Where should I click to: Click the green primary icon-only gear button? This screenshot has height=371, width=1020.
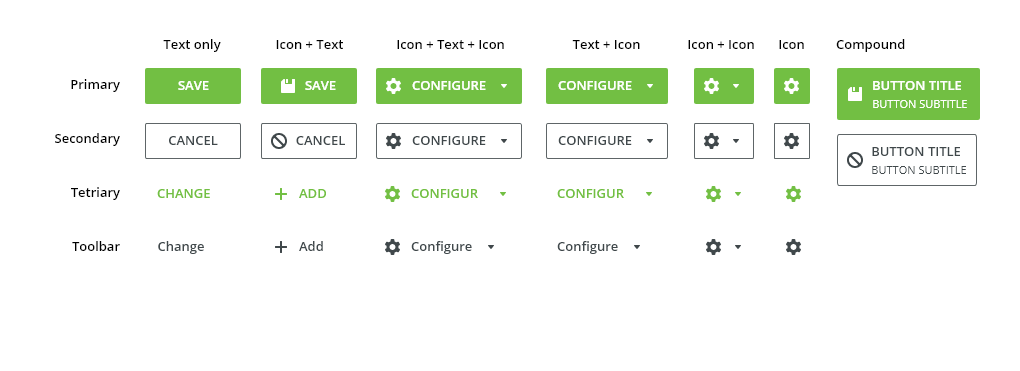pyautogui.click(x=792, y=86)
